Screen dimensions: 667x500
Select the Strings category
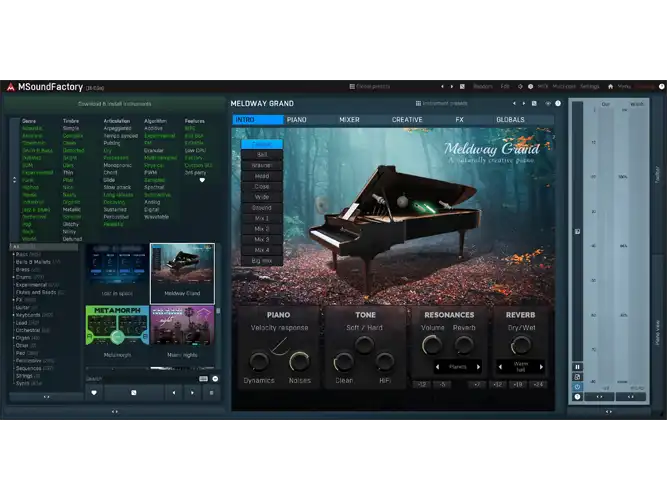26,376
